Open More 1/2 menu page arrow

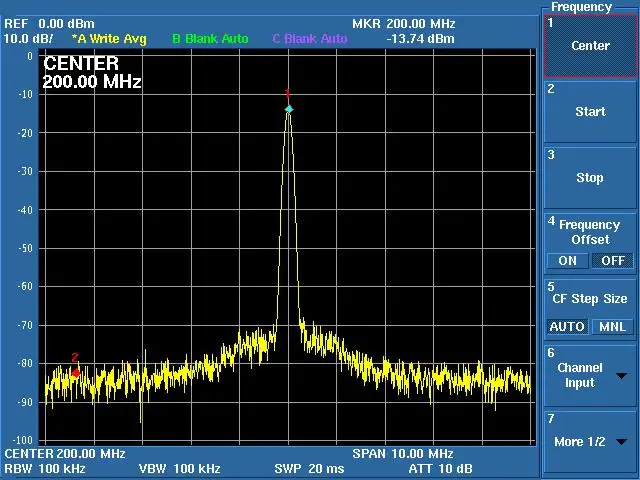(x=622, y=442)
